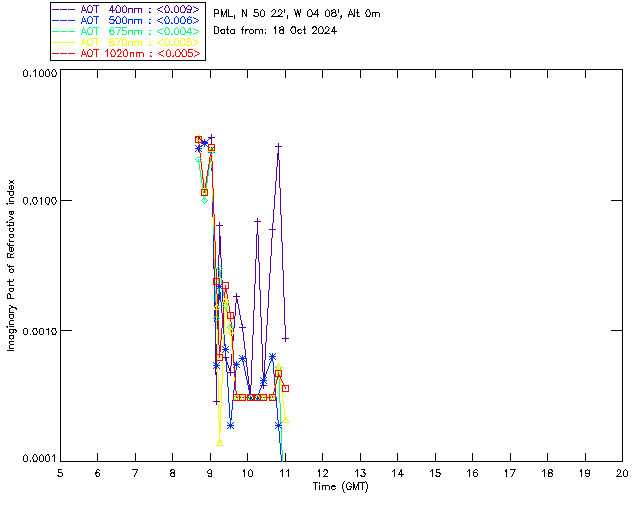This screenshot has width=640, height=512.
Task: Click the y-axis tick label 0.0010
Action: 39,331
